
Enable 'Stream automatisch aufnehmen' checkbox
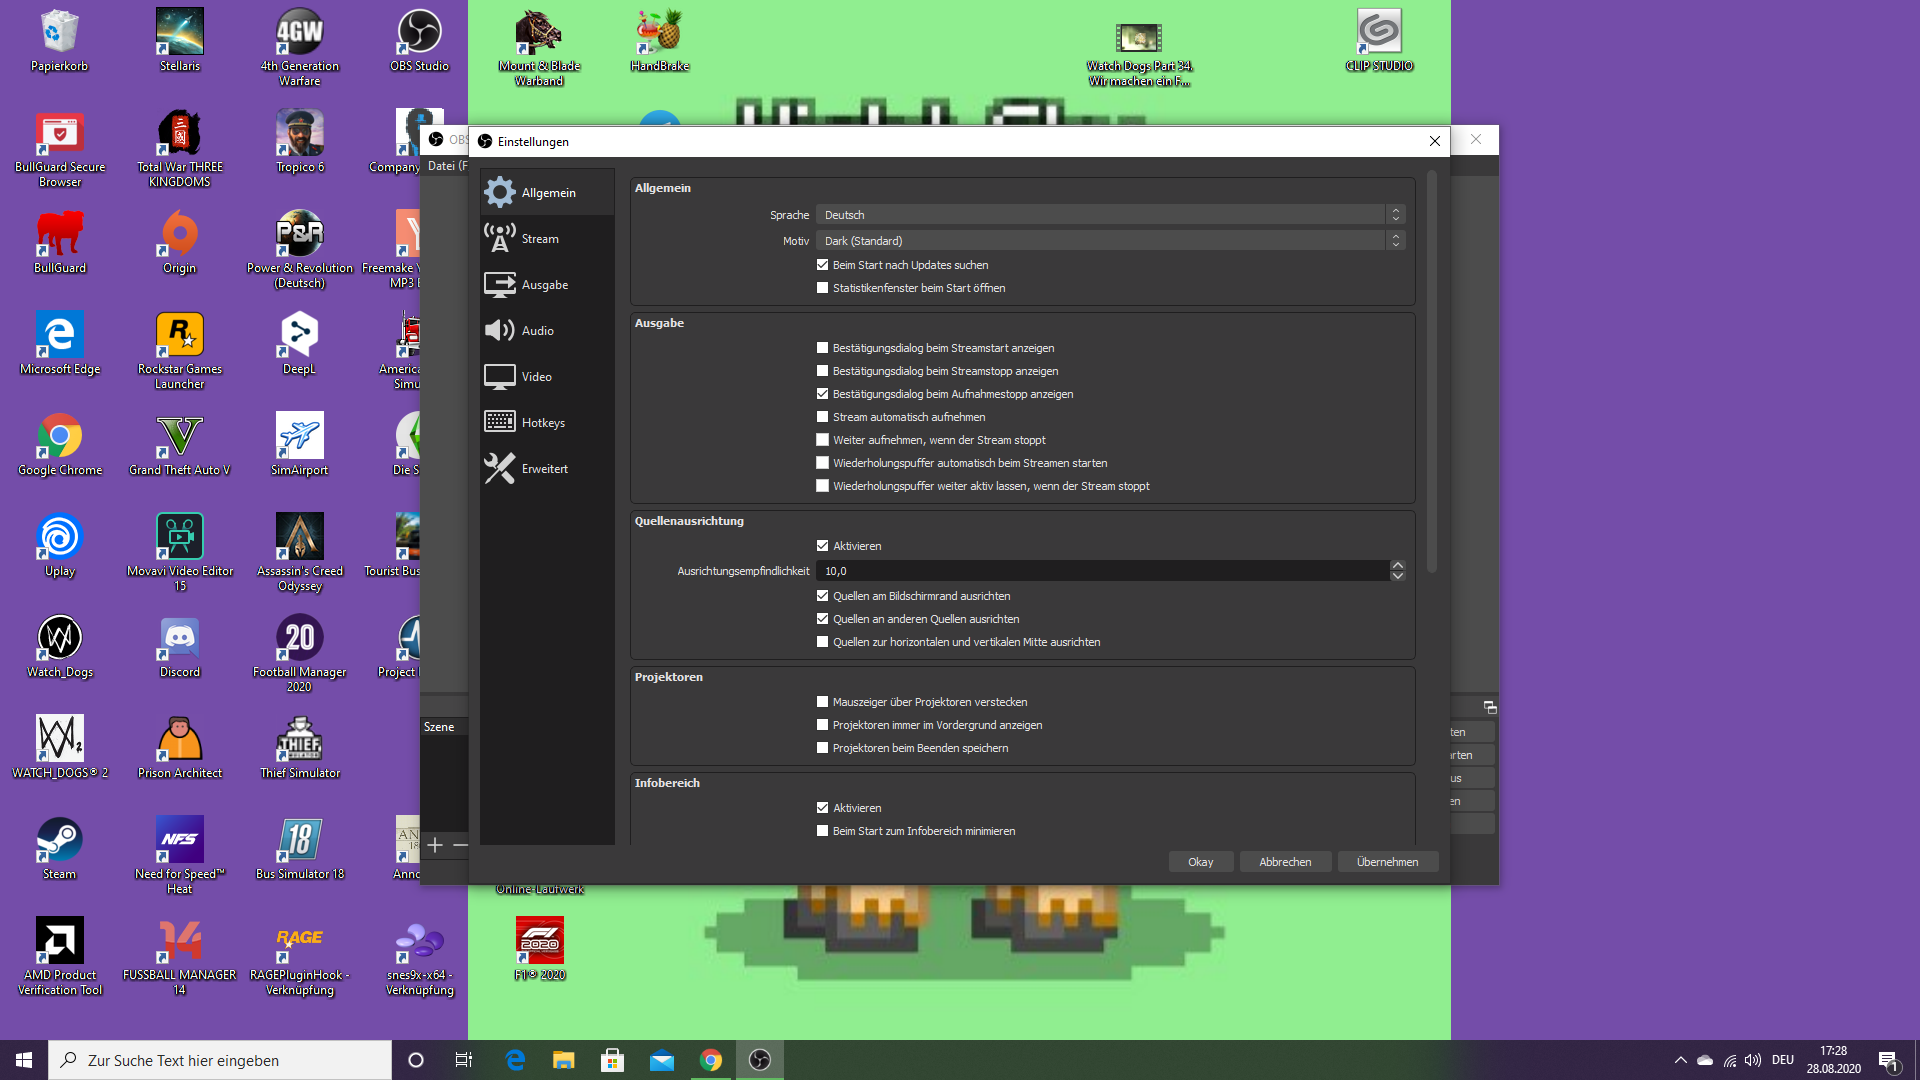(822, 417)
